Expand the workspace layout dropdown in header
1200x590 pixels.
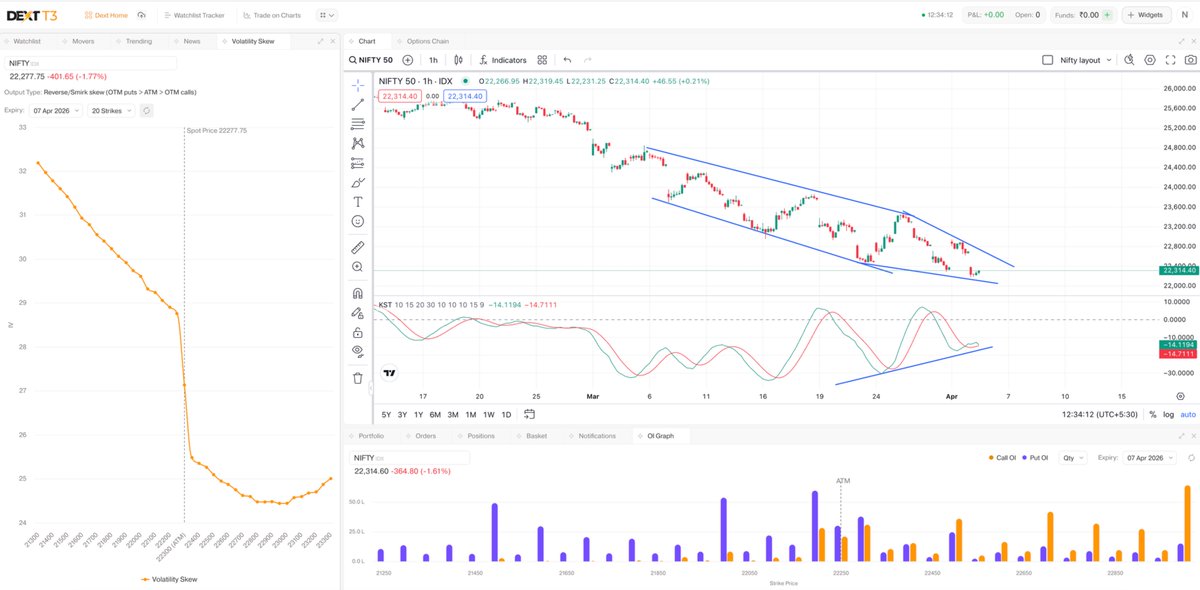coord(327,15)
